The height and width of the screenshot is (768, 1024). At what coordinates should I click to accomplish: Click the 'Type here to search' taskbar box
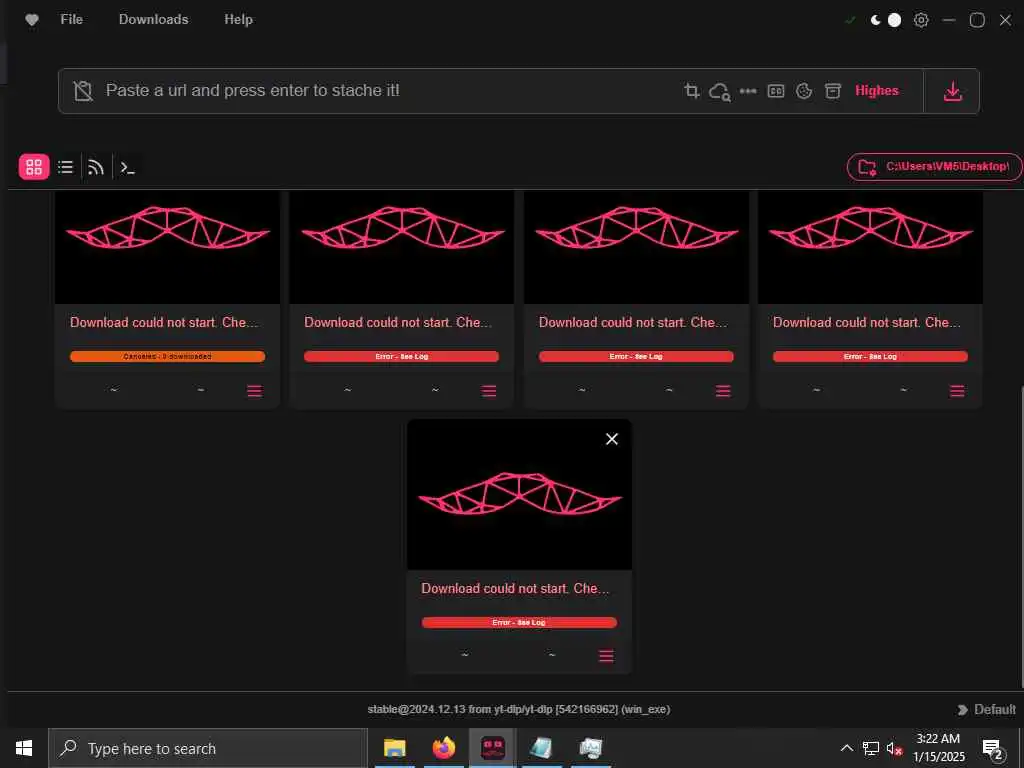(208, 748)
